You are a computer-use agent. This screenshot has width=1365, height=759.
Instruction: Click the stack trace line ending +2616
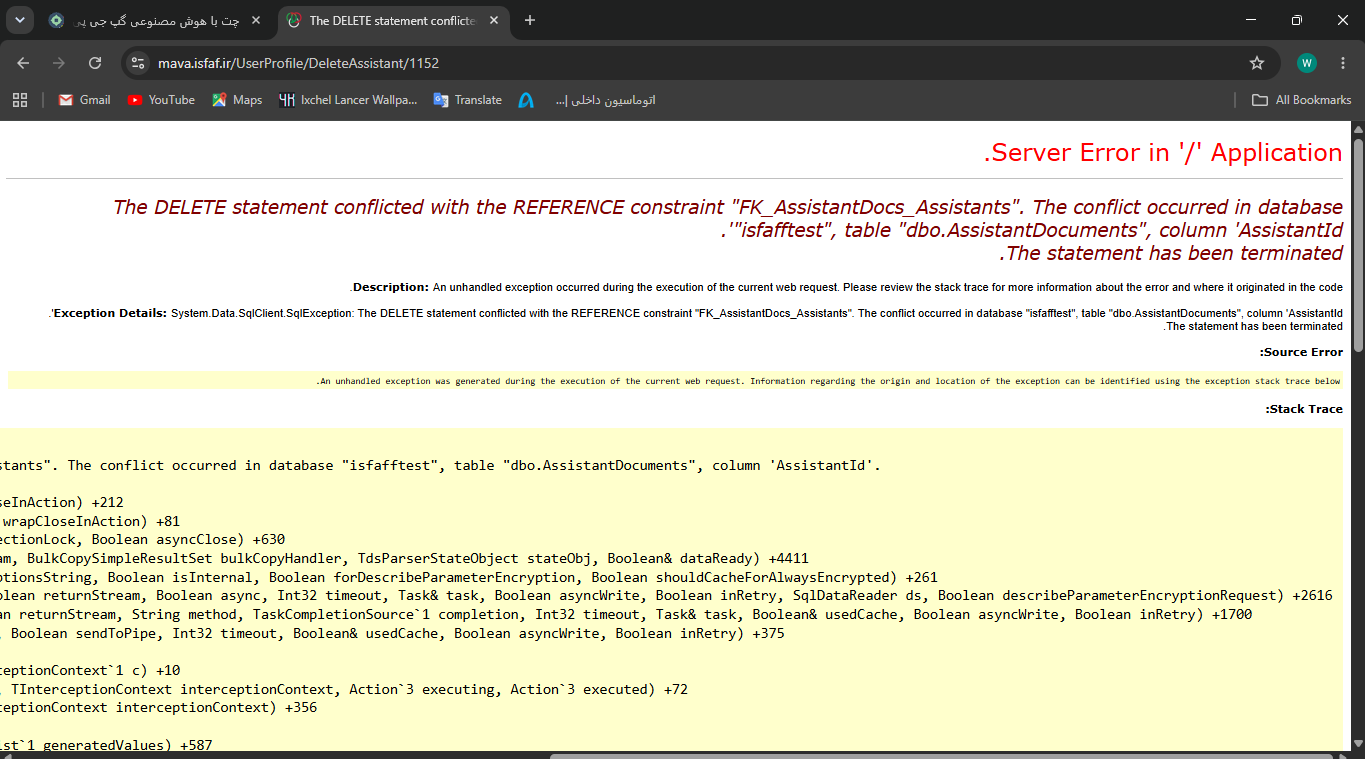coord(666,595)
